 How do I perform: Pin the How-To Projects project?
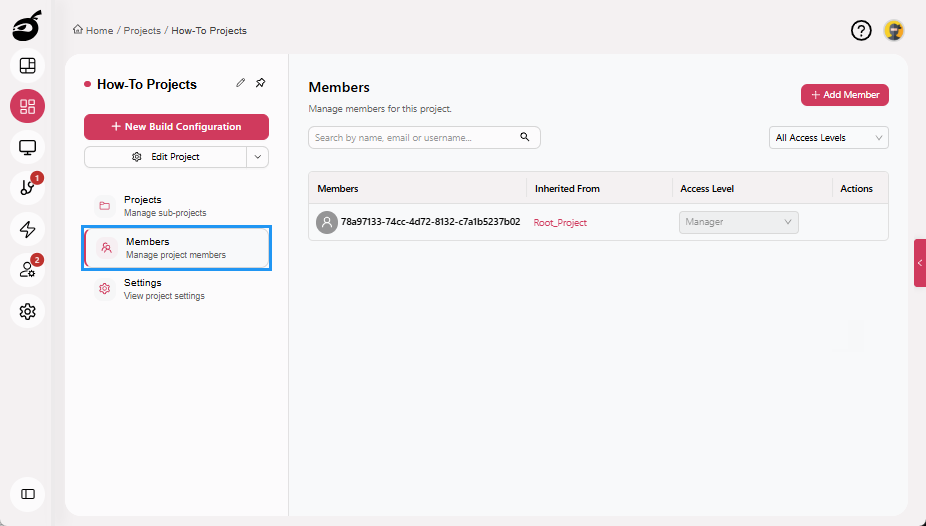260,83
